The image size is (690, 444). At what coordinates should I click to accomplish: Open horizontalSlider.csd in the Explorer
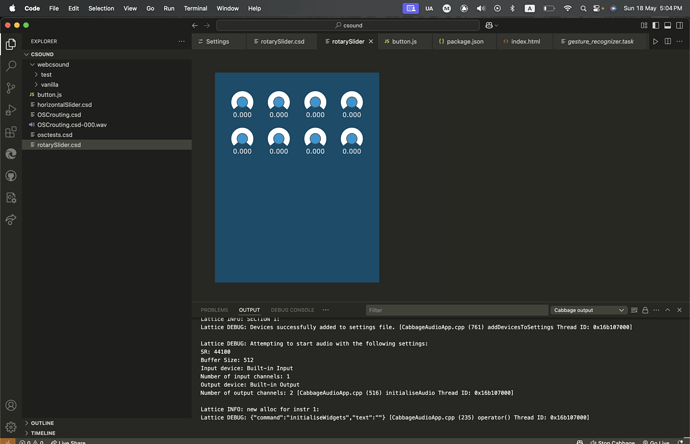tap(106, 105)
